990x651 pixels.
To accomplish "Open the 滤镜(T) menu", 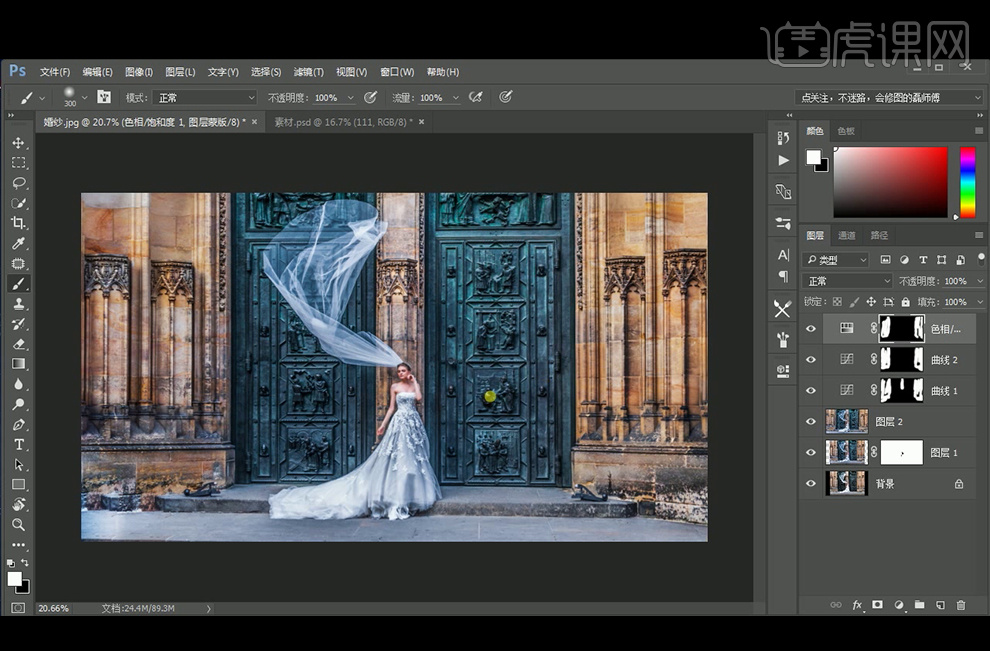I will click(x=308, y=72).
